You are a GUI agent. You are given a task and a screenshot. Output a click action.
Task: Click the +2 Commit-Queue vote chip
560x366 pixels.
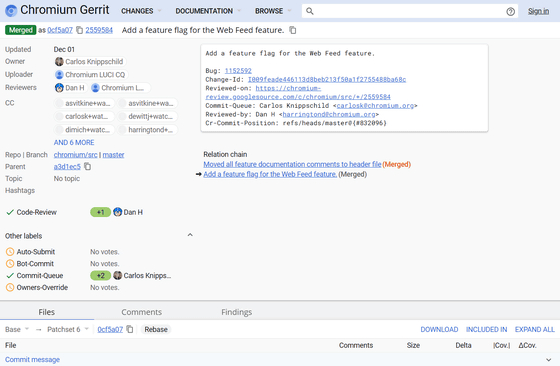click(100, 275)
